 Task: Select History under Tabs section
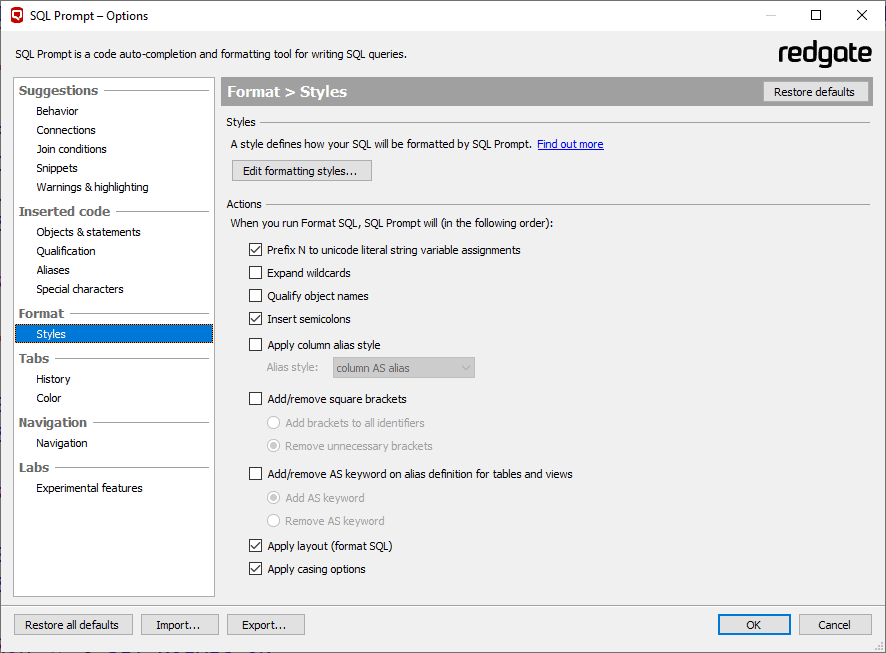(x=53, y=379)
